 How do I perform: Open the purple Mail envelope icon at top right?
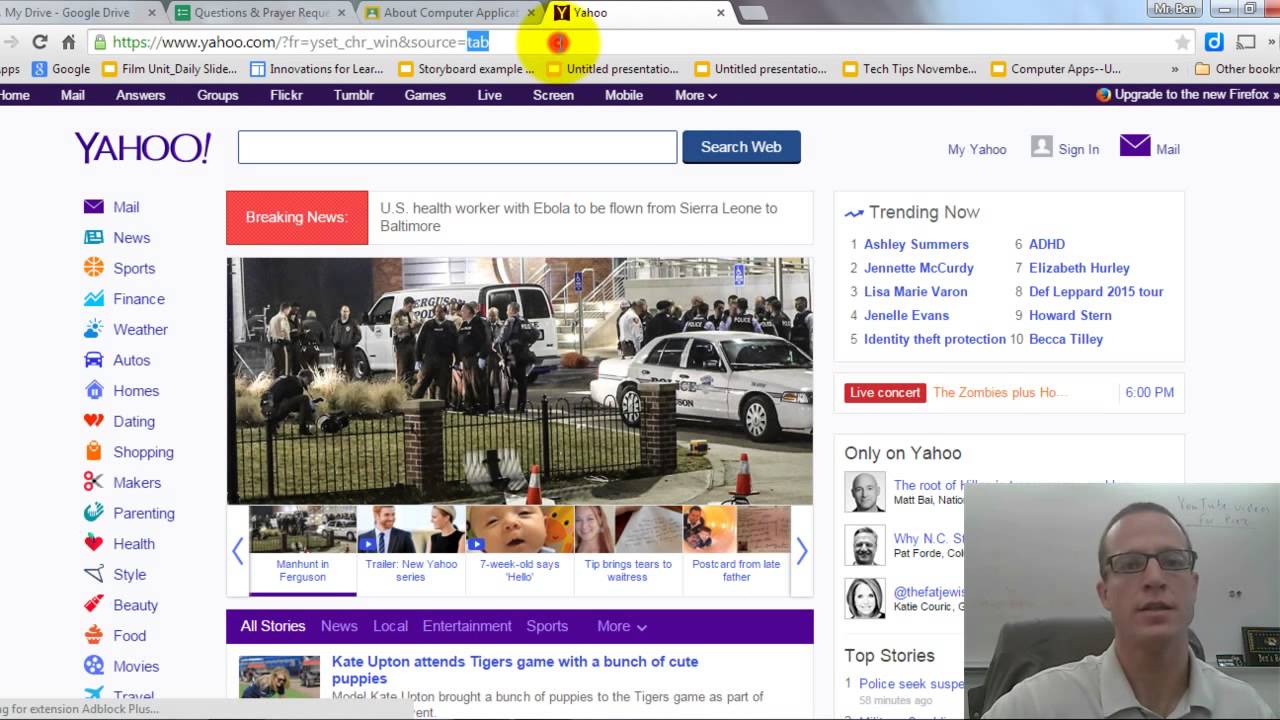[x=1135, y=146]
